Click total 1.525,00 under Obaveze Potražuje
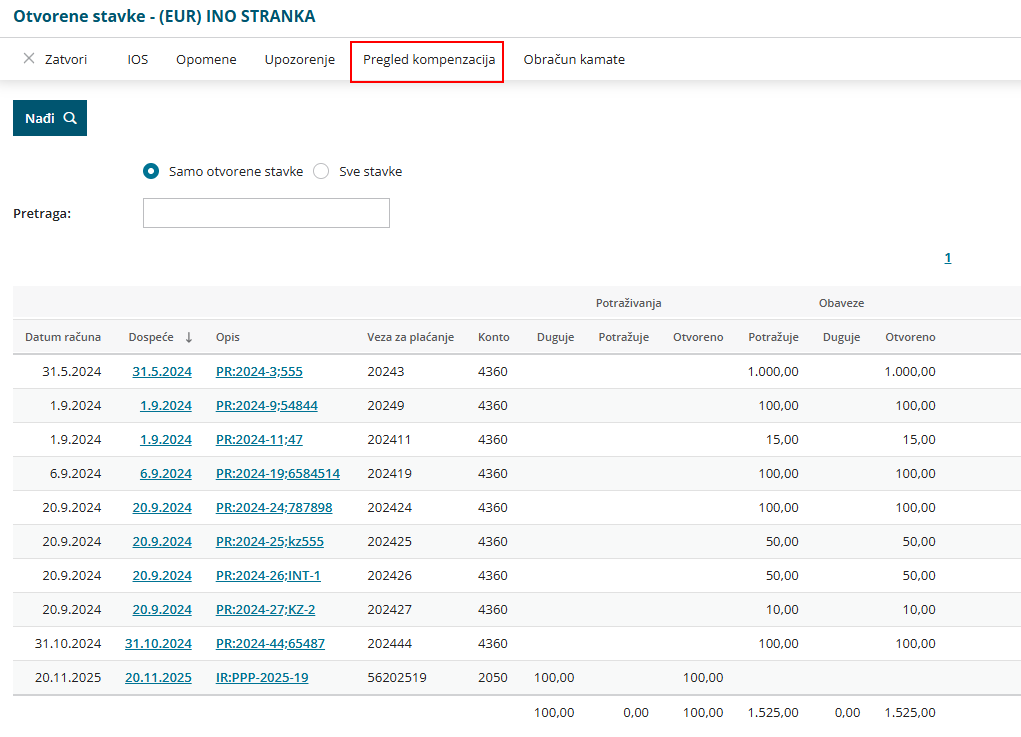The image size is (1021, 737). (773, 712)
